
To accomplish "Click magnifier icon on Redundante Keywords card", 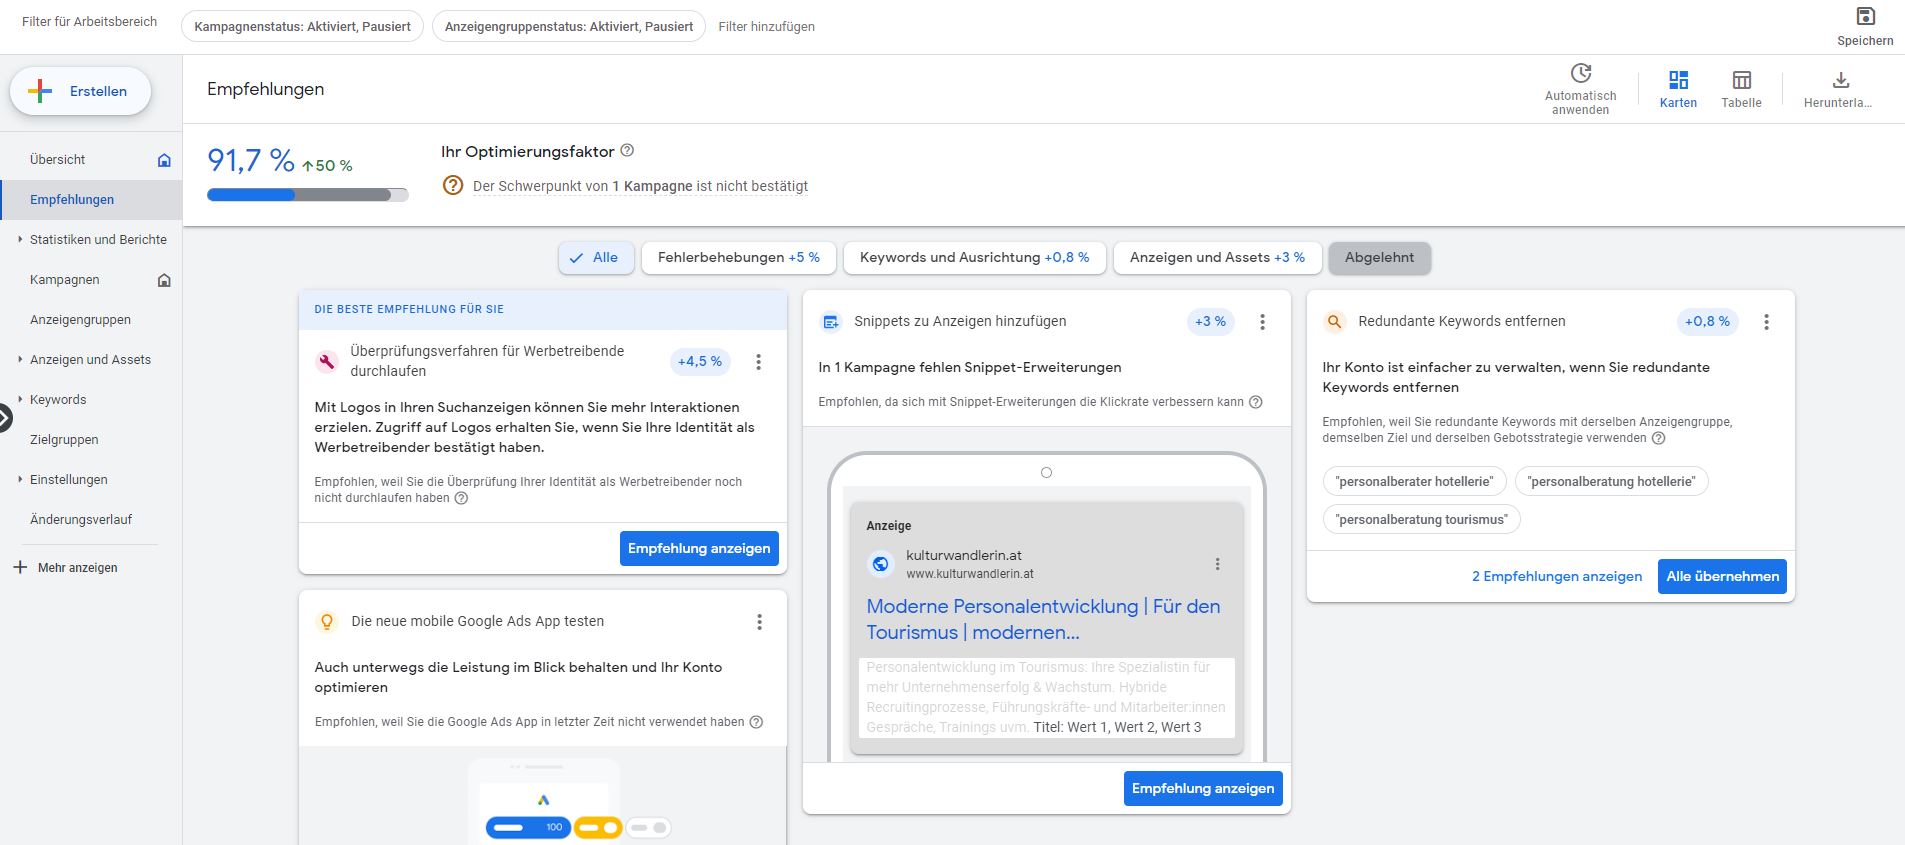I will pyautogui.click(x=1334, y=322).
